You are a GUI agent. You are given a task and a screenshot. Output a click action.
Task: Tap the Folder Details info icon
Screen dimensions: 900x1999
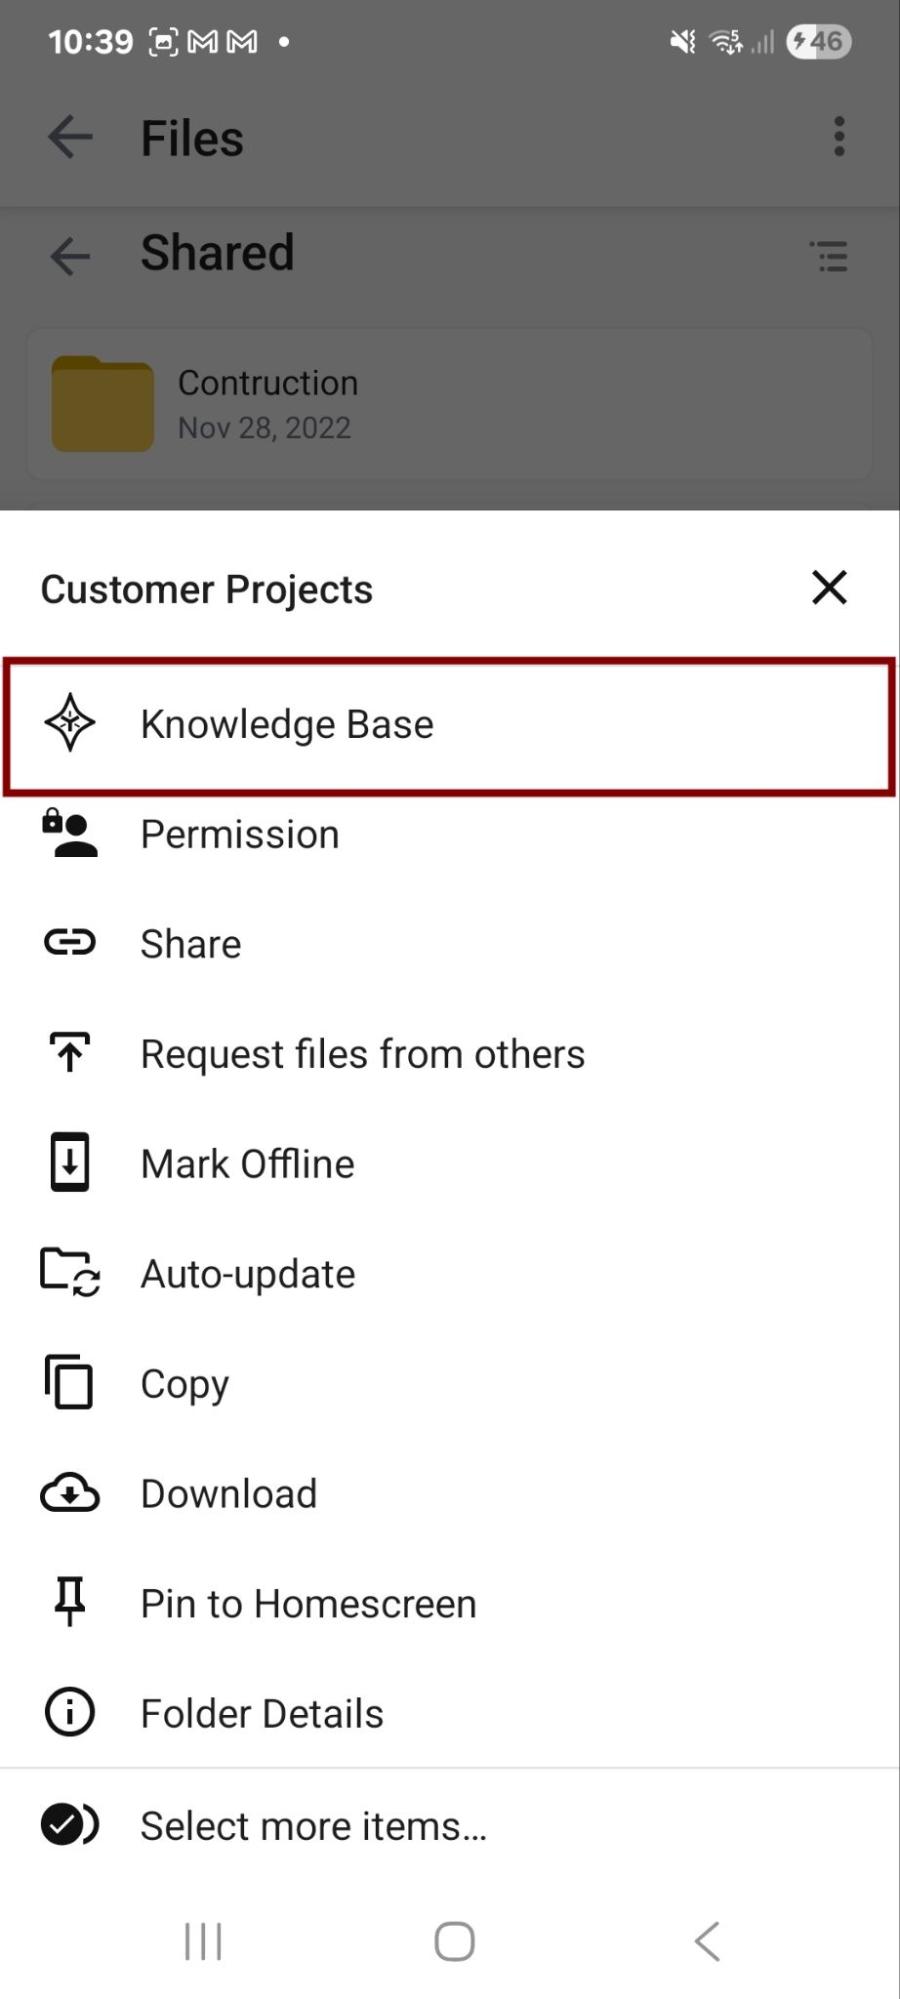[70, 1713]
